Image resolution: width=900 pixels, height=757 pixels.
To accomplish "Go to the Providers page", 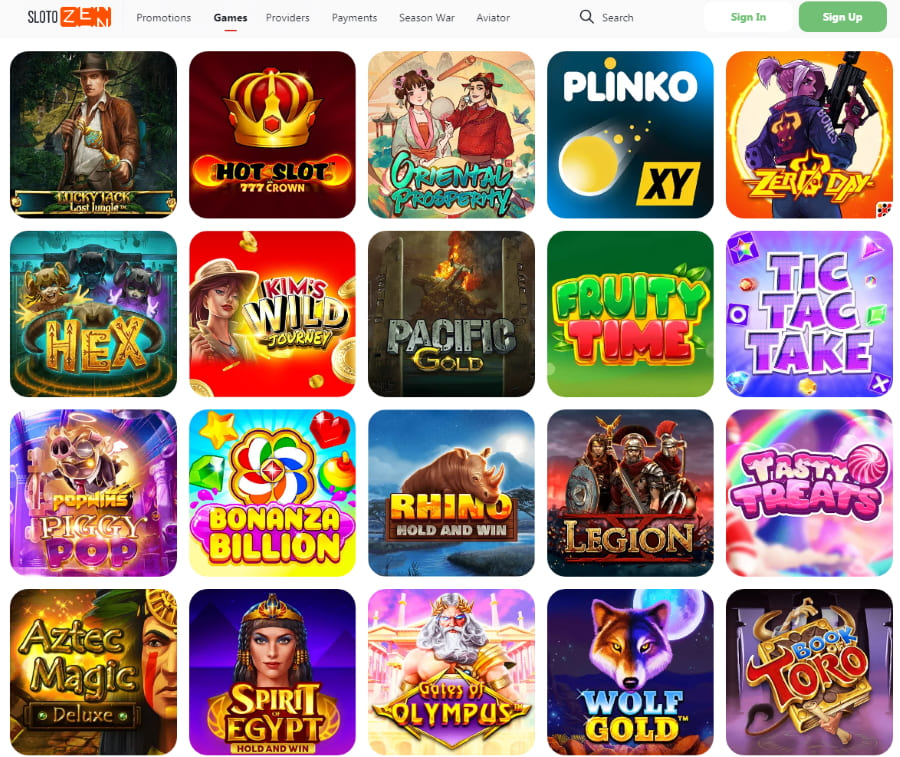I will [288, 18].
